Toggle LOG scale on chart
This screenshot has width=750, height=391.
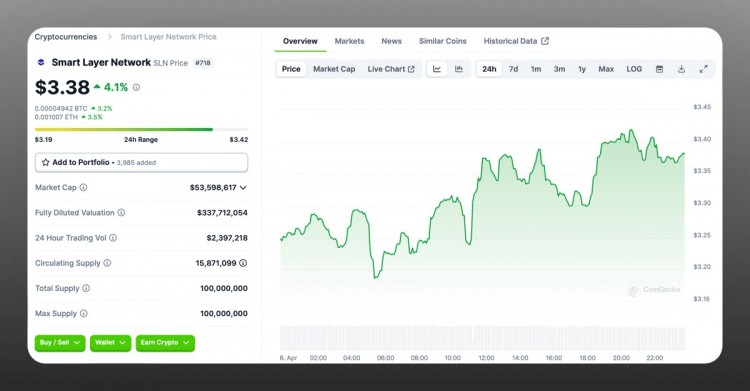(x=634, y=69)
